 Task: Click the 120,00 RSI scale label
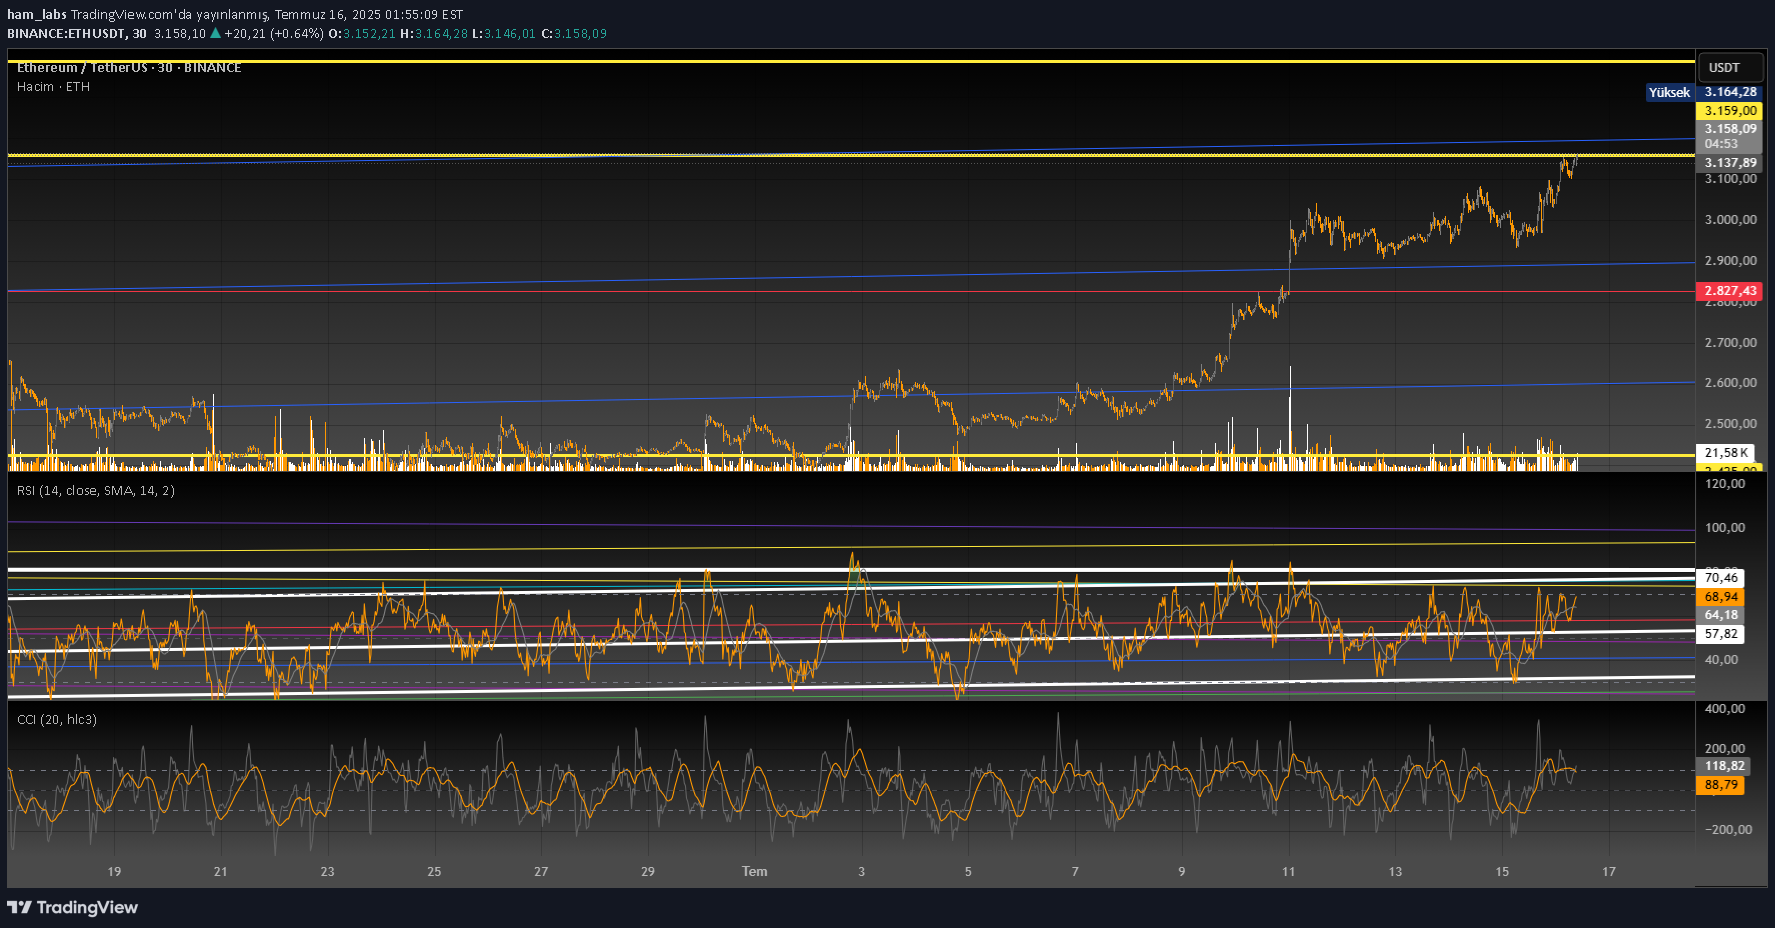pyautogui.click(x=1725, y=484)
